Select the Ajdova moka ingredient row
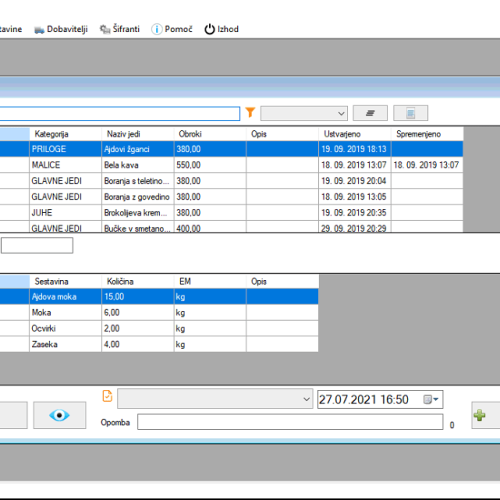 [x=159, y=297]
